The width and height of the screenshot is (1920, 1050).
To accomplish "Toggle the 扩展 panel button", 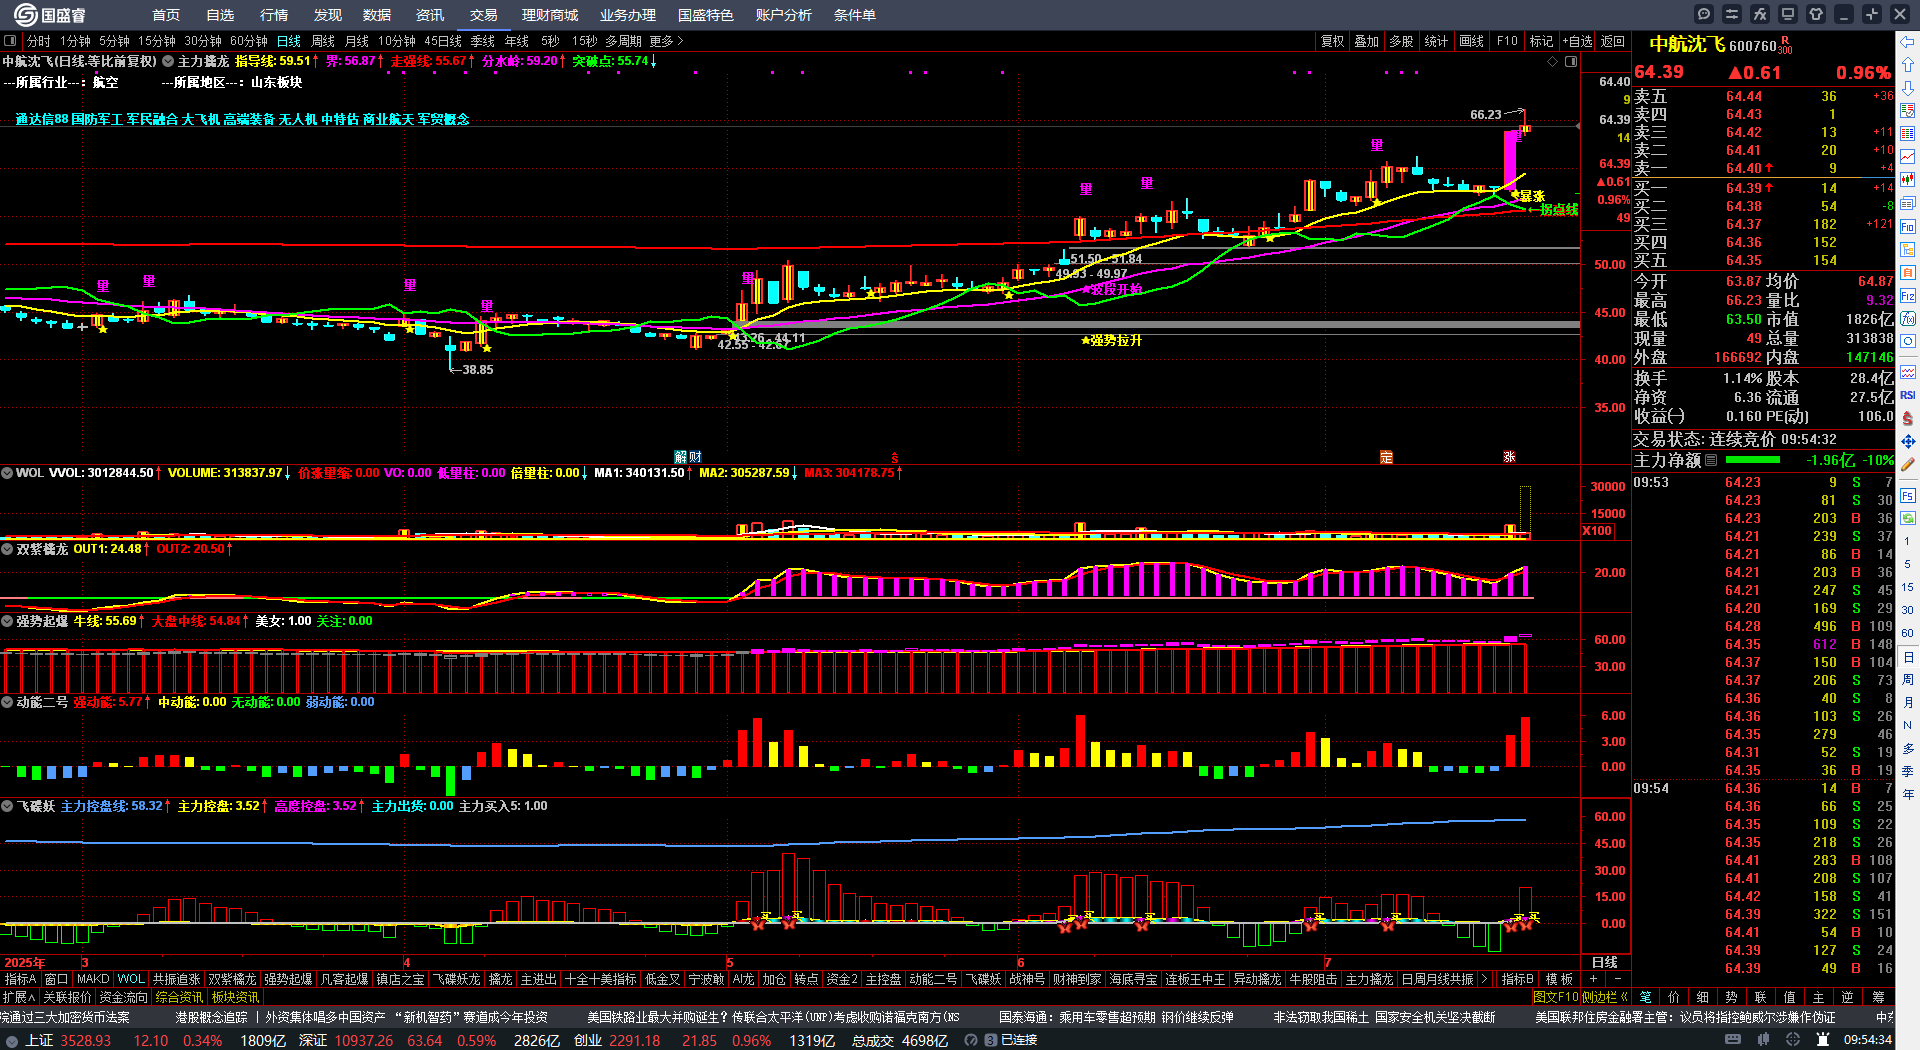I will point(18,997).
